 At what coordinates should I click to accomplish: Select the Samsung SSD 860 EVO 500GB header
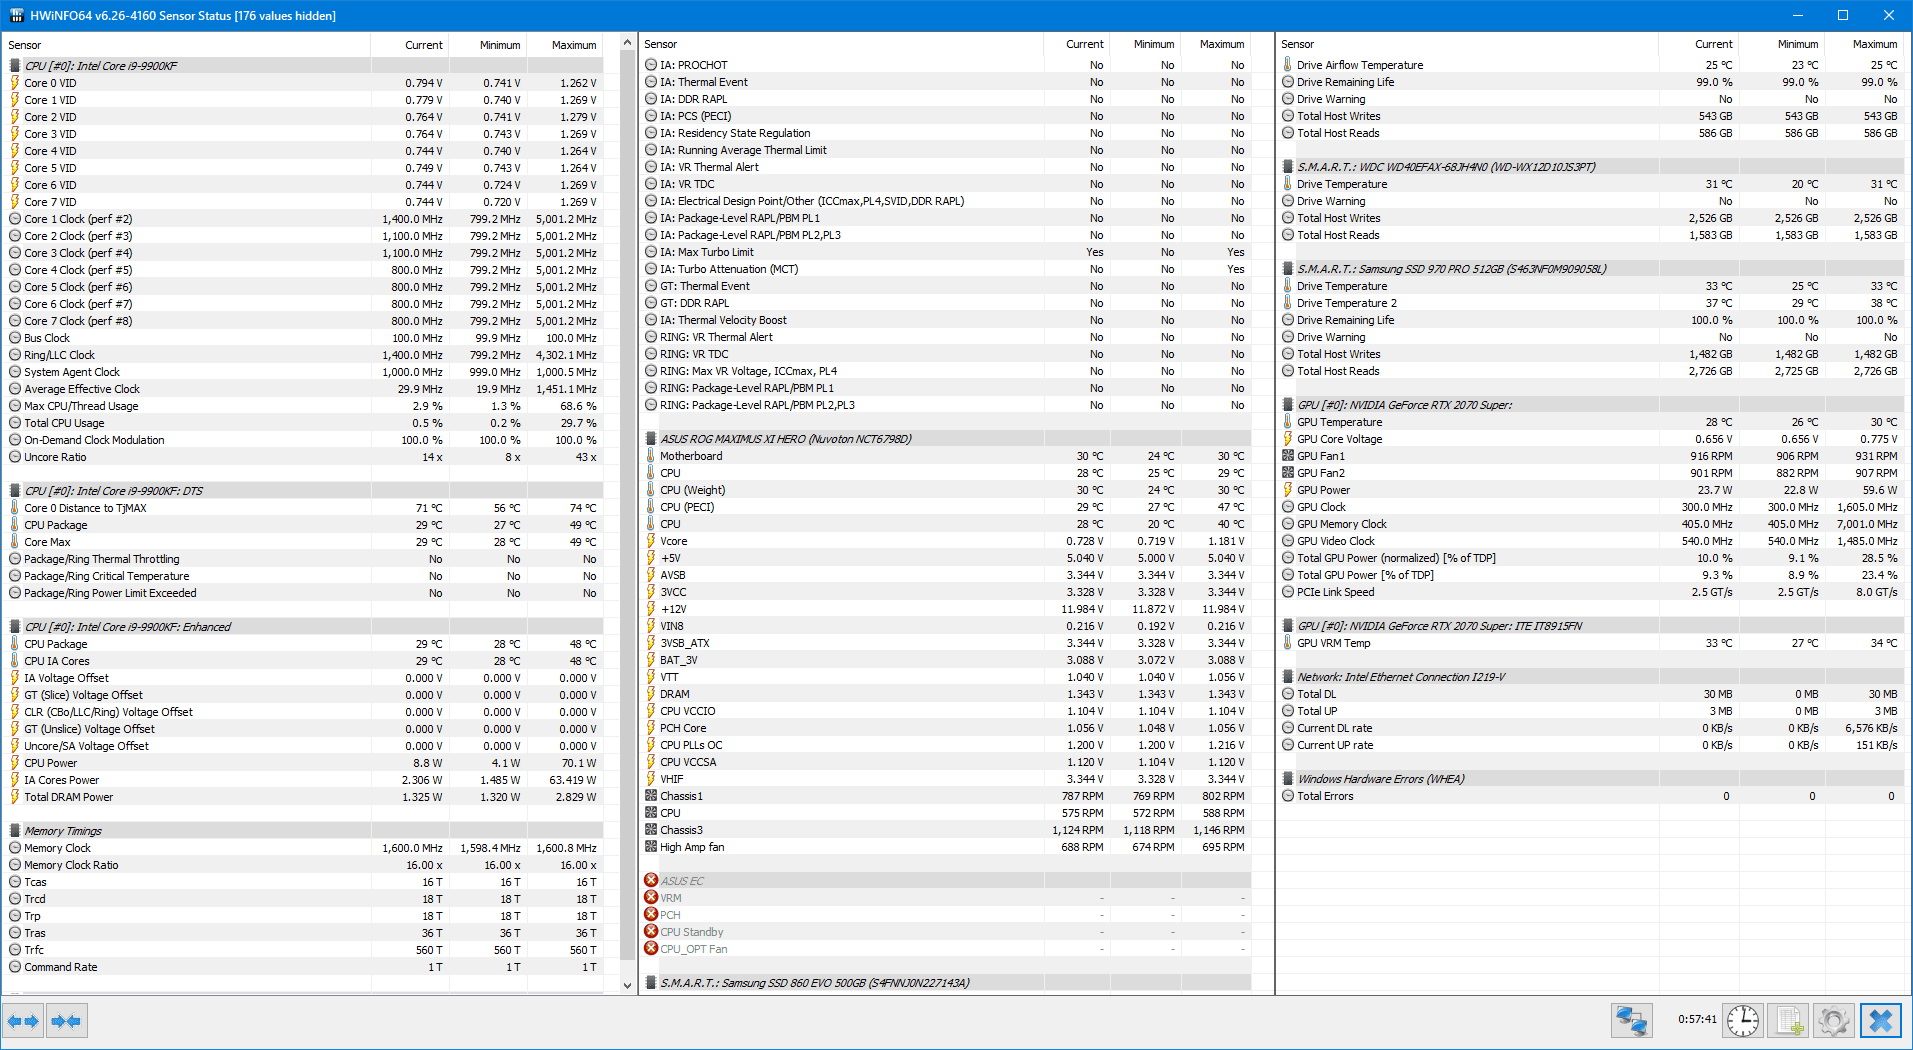tap(947, 983)
